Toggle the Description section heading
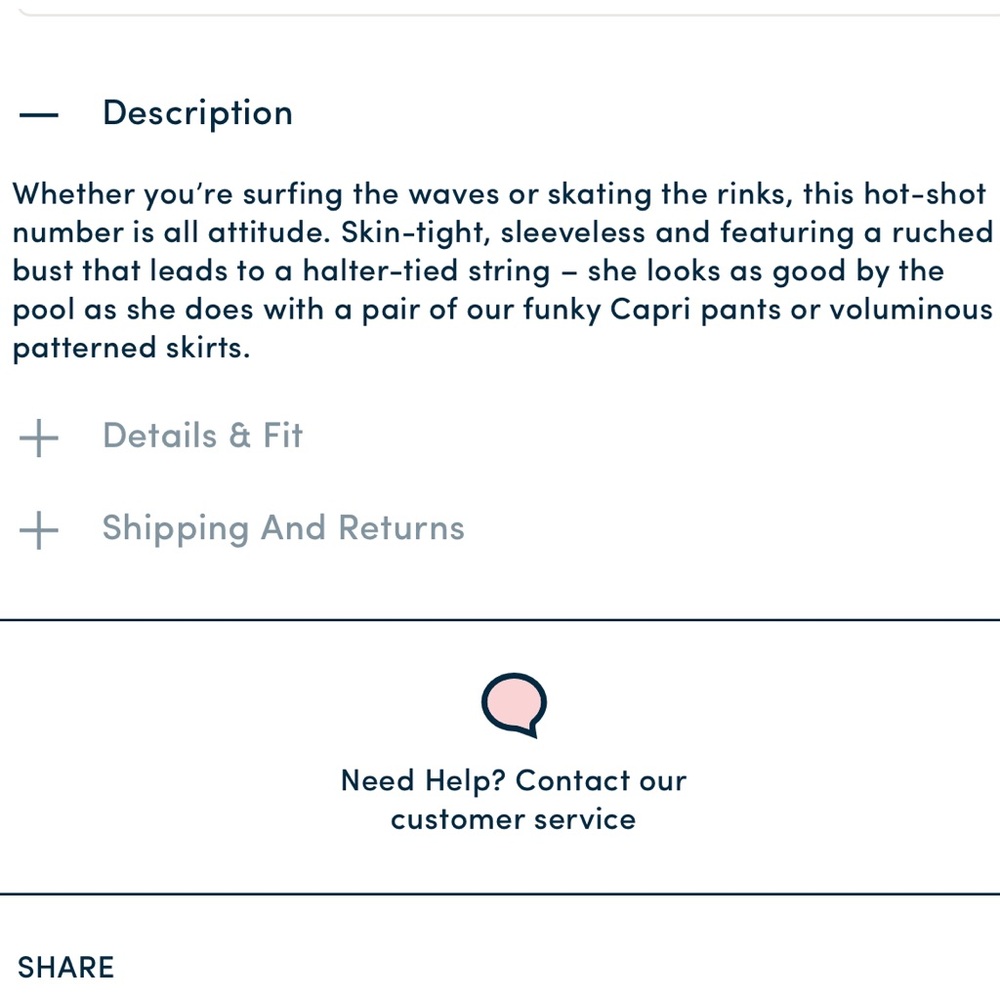The image size is (1000, 1000). click(198, 114)
